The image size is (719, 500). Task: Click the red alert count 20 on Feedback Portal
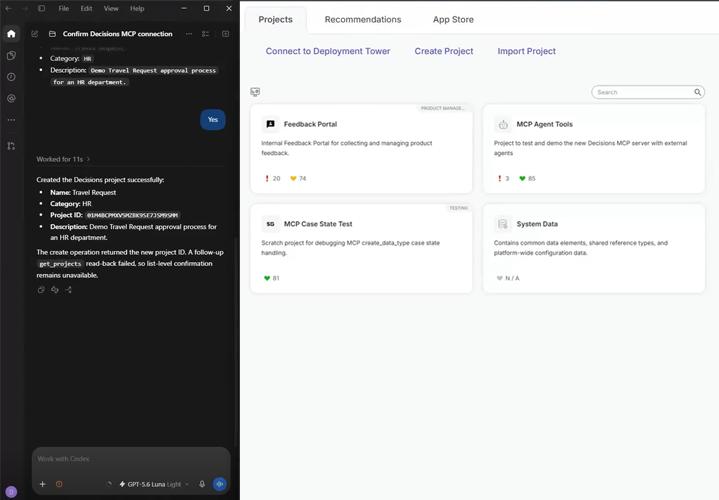[x=272, y=178]
